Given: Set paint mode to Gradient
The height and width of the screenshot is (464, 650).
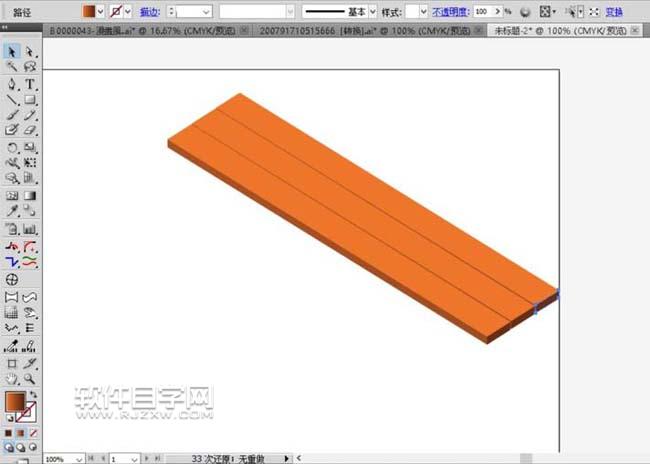Looking at the screenshot, I should click(x=21, y=433).
